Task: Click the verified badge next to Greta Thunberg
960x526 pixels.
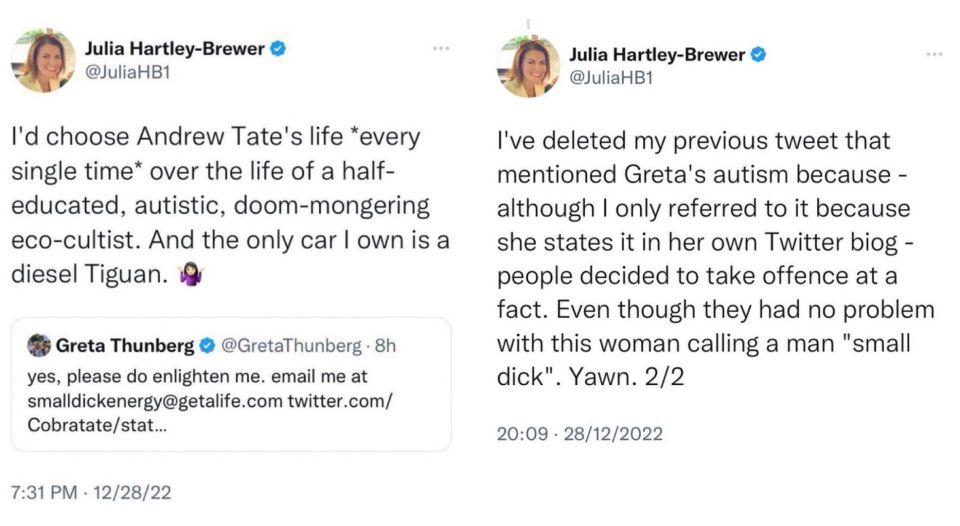Action: pos(206,347)
